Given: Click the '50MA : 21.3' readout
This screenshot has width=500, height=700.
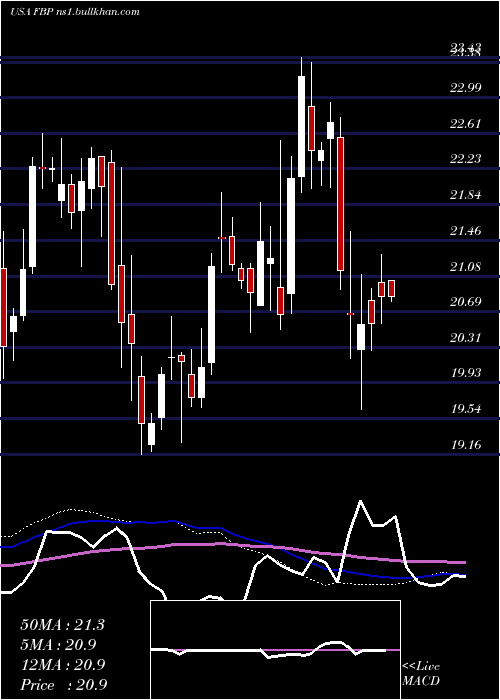Looking at the screenshot, I should click(x=62, y=625).
